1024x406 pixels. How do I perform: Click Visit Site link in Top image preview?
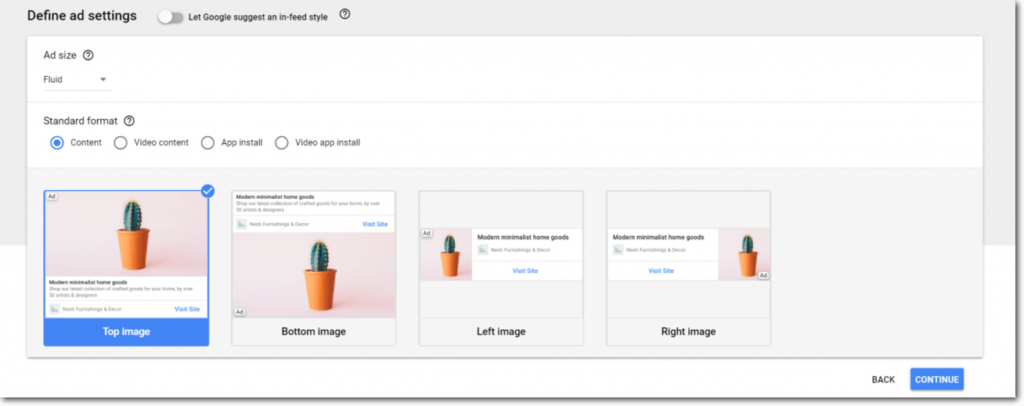point(187,309)
